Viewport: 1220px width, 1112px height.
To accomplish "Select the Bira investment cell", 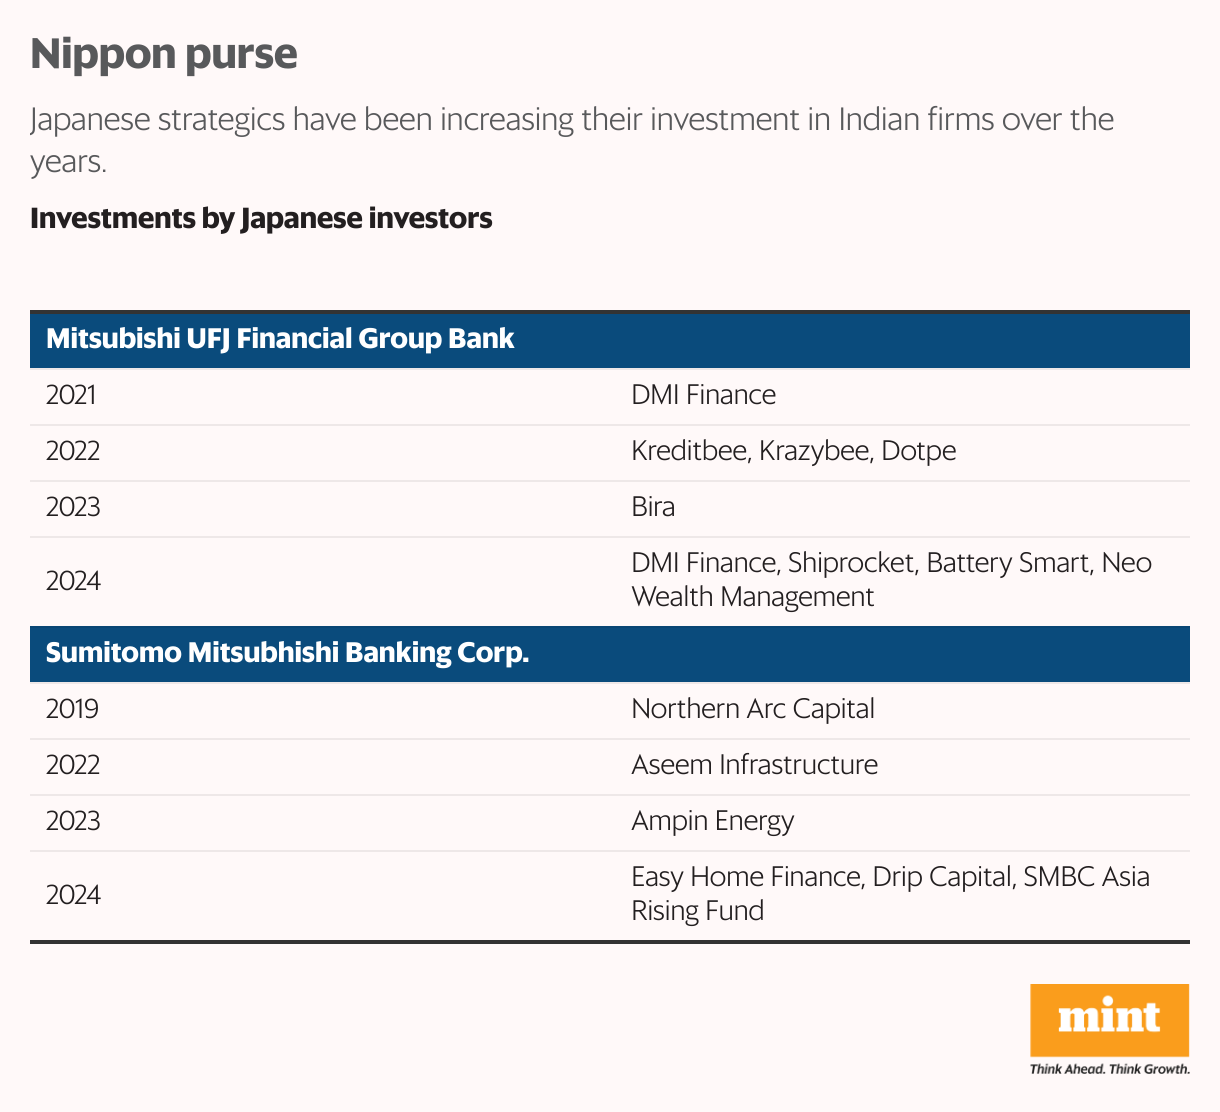I will (653, 507).
